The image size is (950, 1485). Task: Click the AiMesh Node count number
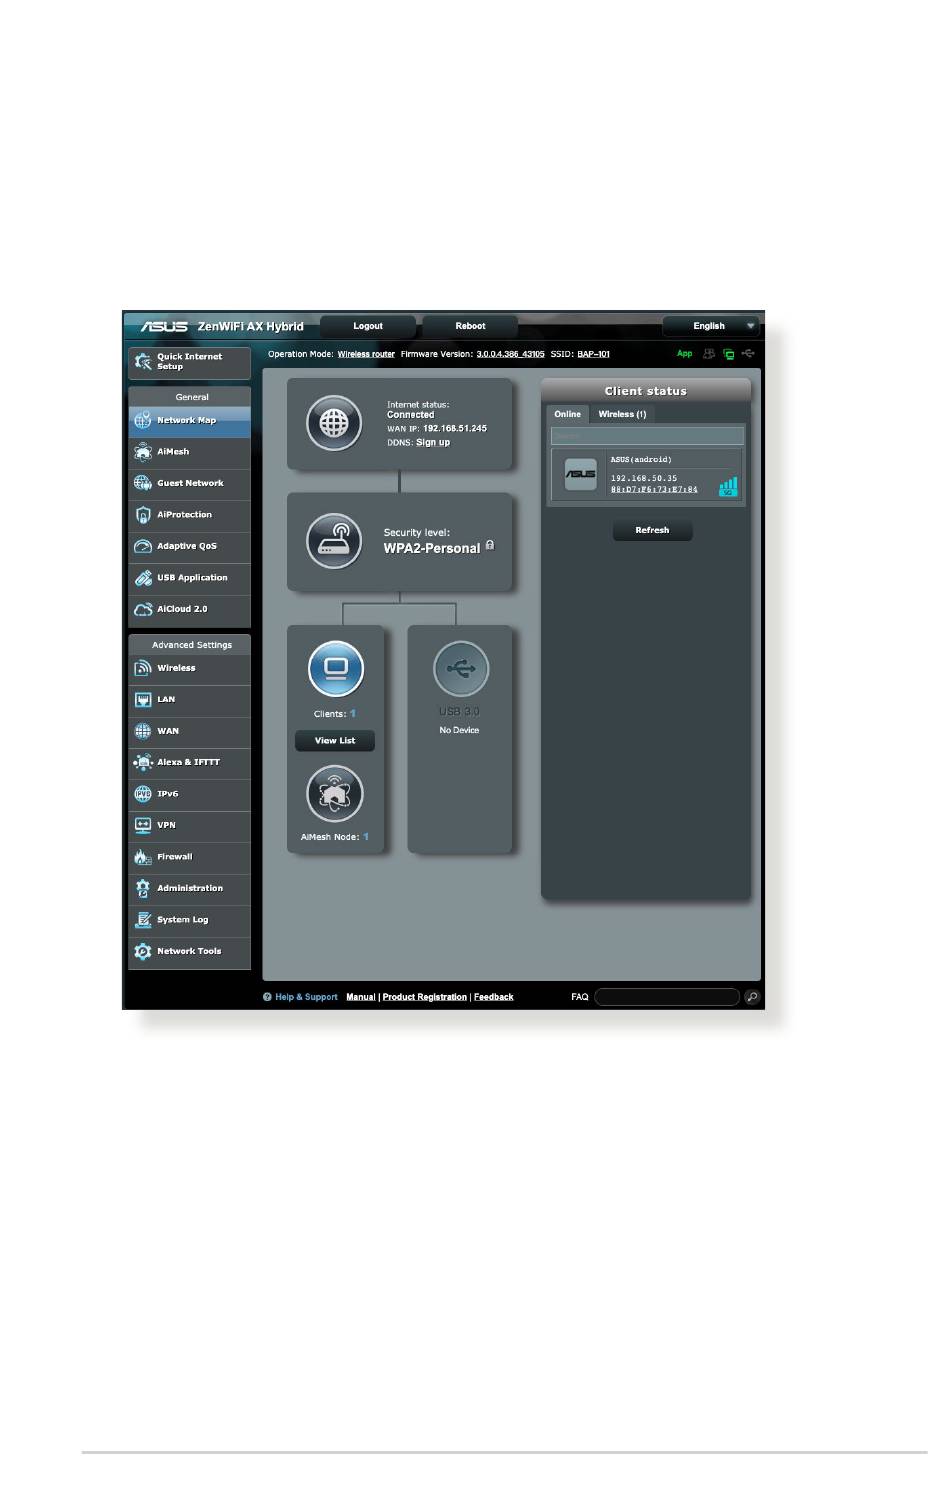(366, 837)
